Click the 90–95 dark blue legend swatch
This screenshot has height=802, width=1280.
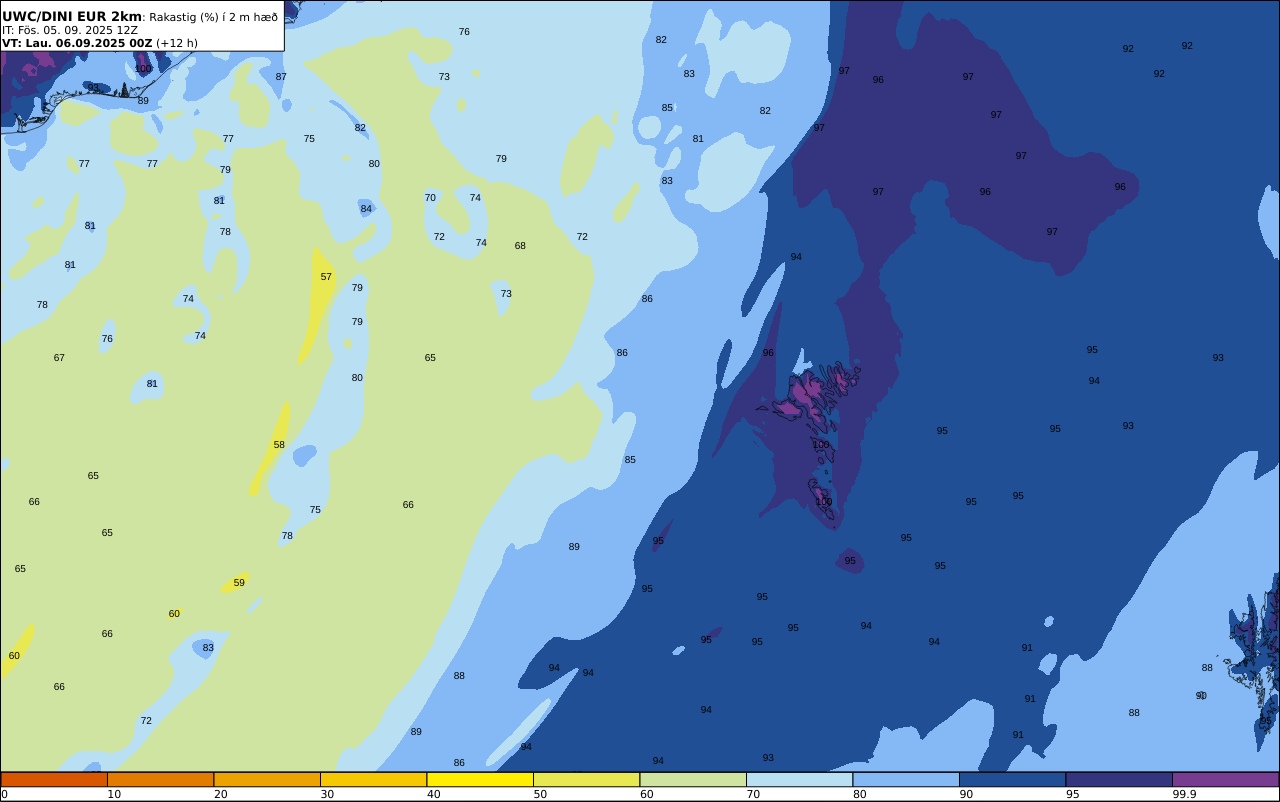pos(1012,779)
